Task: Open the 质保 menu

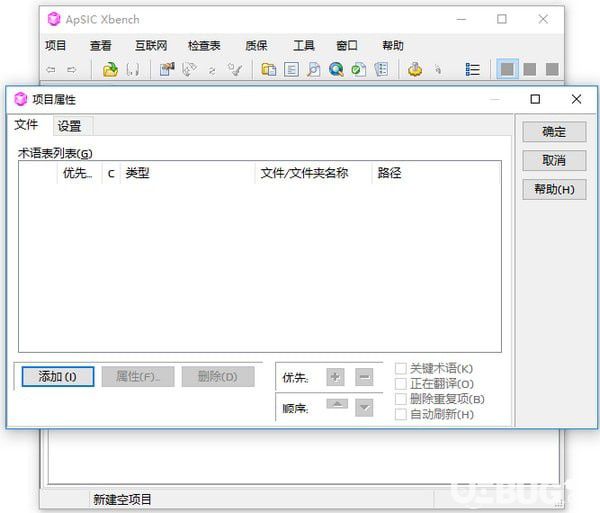Action: tap(256, 46)
